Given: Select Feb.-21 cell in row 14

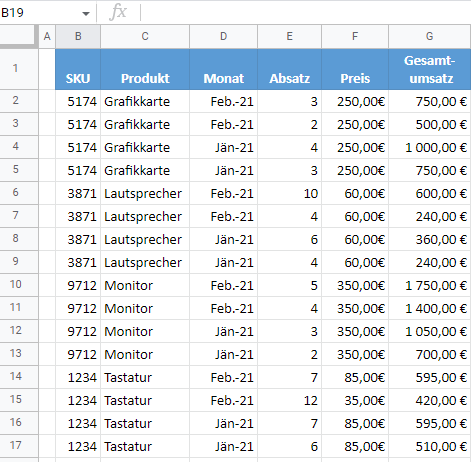Looking at the screenshot, I should [x=224, y=377].
